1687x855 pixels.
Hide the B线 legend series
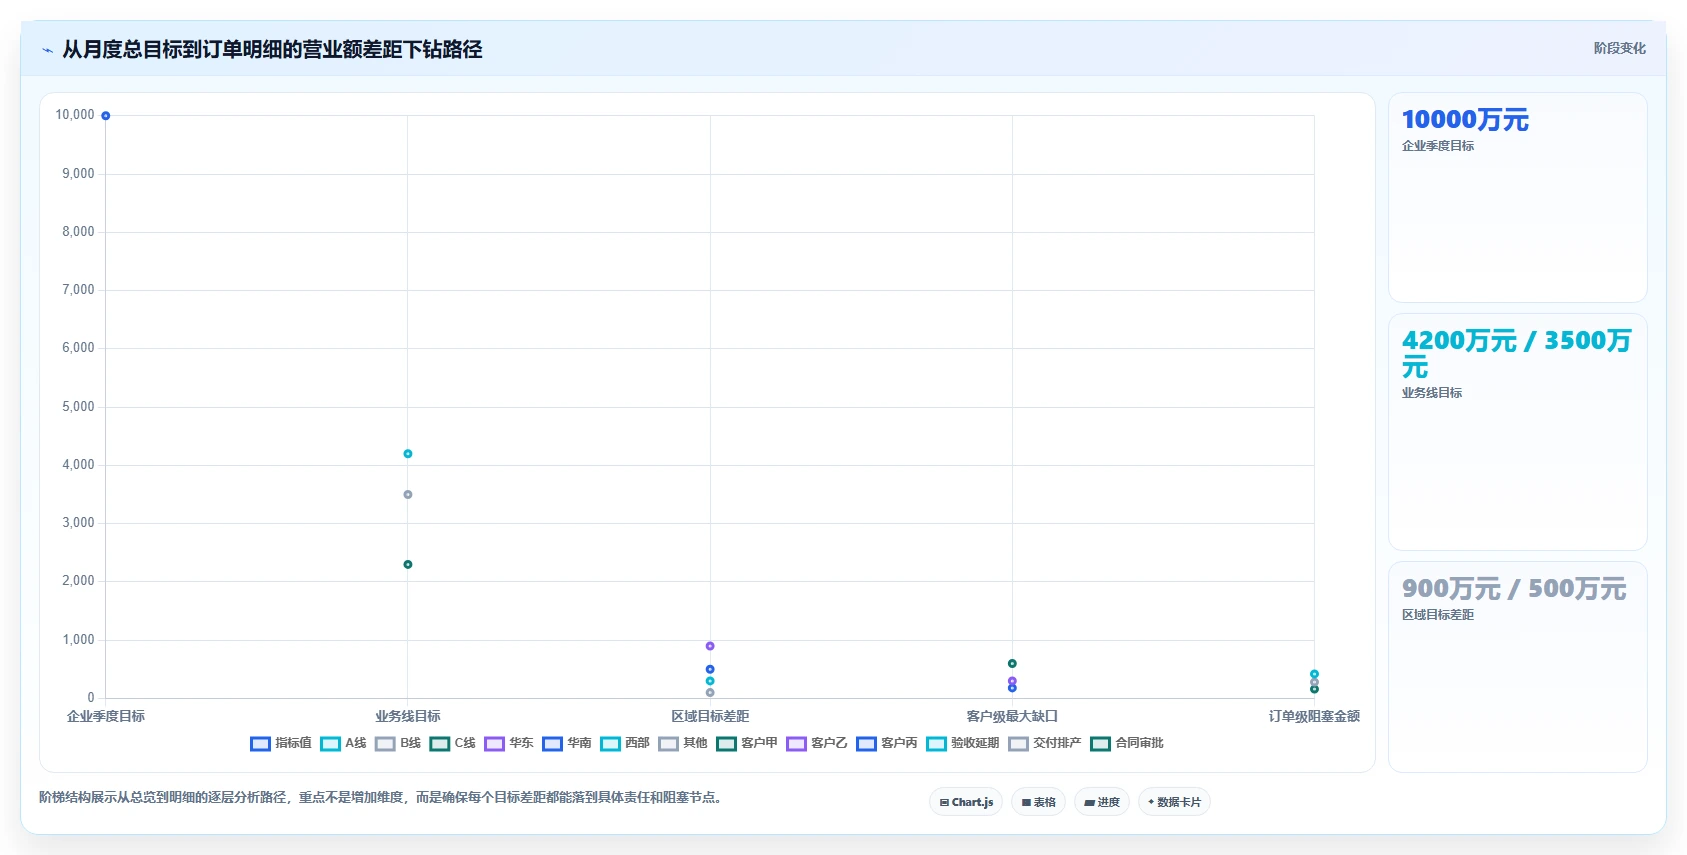pos(398,743)
